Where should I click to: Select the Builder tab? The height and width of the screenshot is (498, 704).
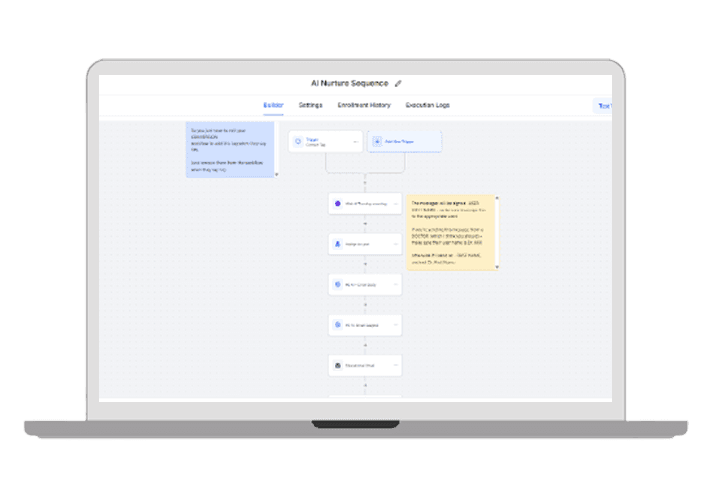click(273, 105)
